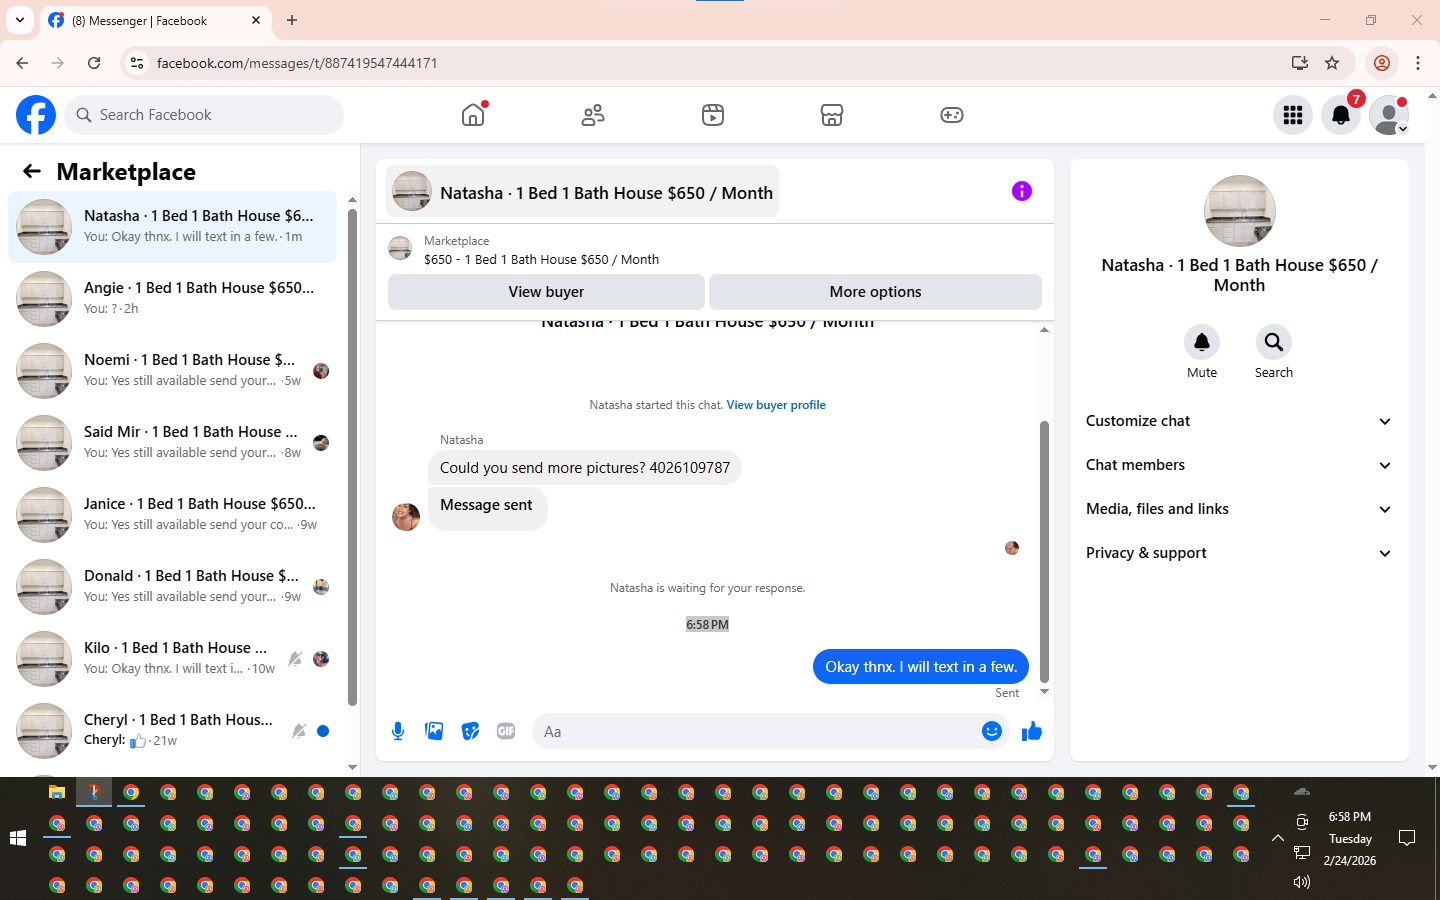Viewport: 1440px width, 900px height.
Task: Close the Messenger browser tab
Action: click(x=256, y=20)
